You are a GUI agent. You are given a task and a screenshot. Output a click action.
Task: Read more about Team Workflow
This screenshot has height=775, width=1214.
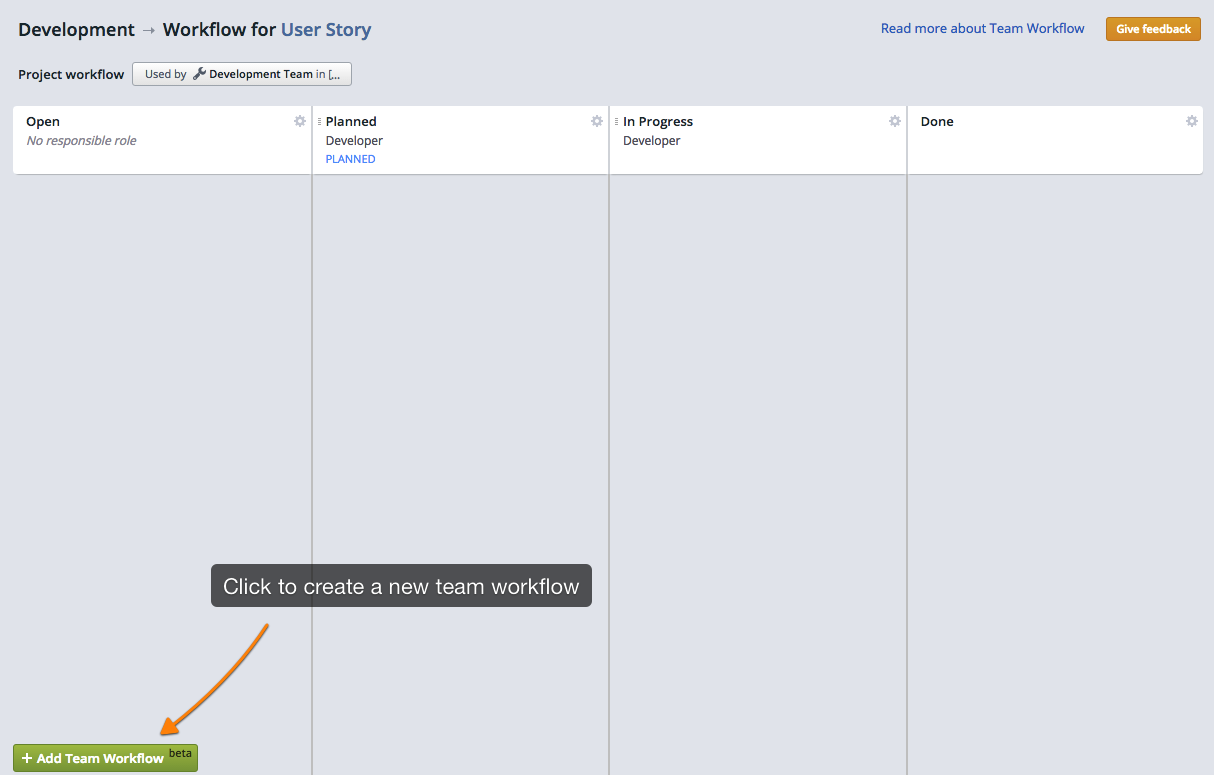(981, 28)
